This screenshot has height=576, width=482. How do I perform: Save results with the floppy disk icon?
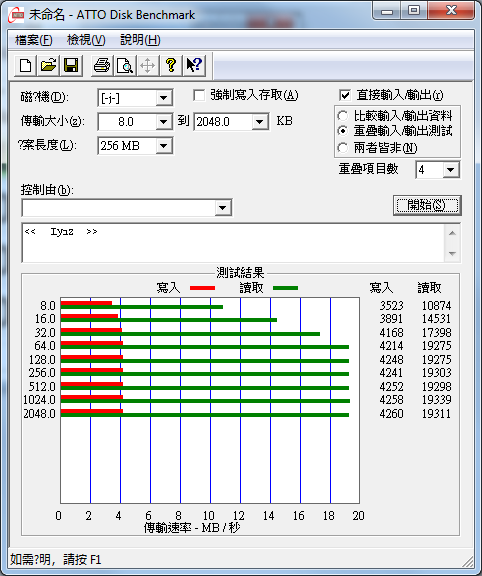[x=71, y=66]
